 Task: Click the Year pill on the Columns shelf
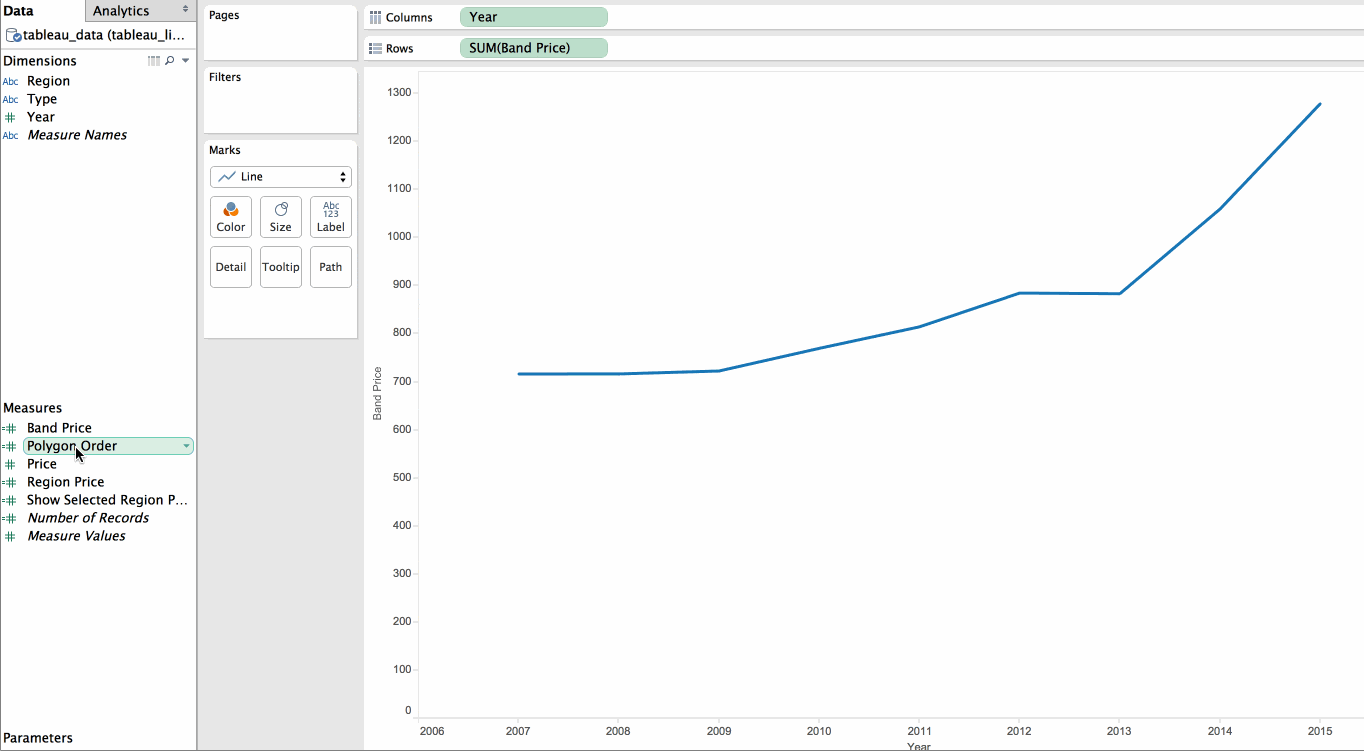[x=533, y=17]
